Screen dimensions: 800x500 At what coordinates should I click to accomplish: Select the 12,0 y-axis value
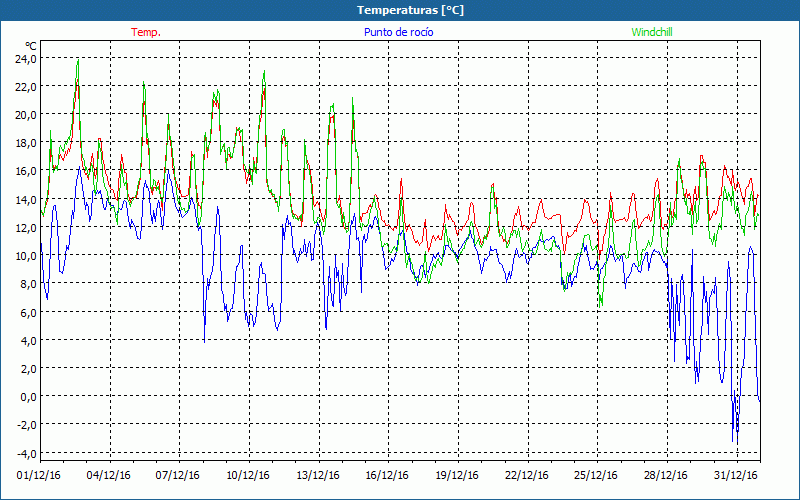click(x=26, y=228)
